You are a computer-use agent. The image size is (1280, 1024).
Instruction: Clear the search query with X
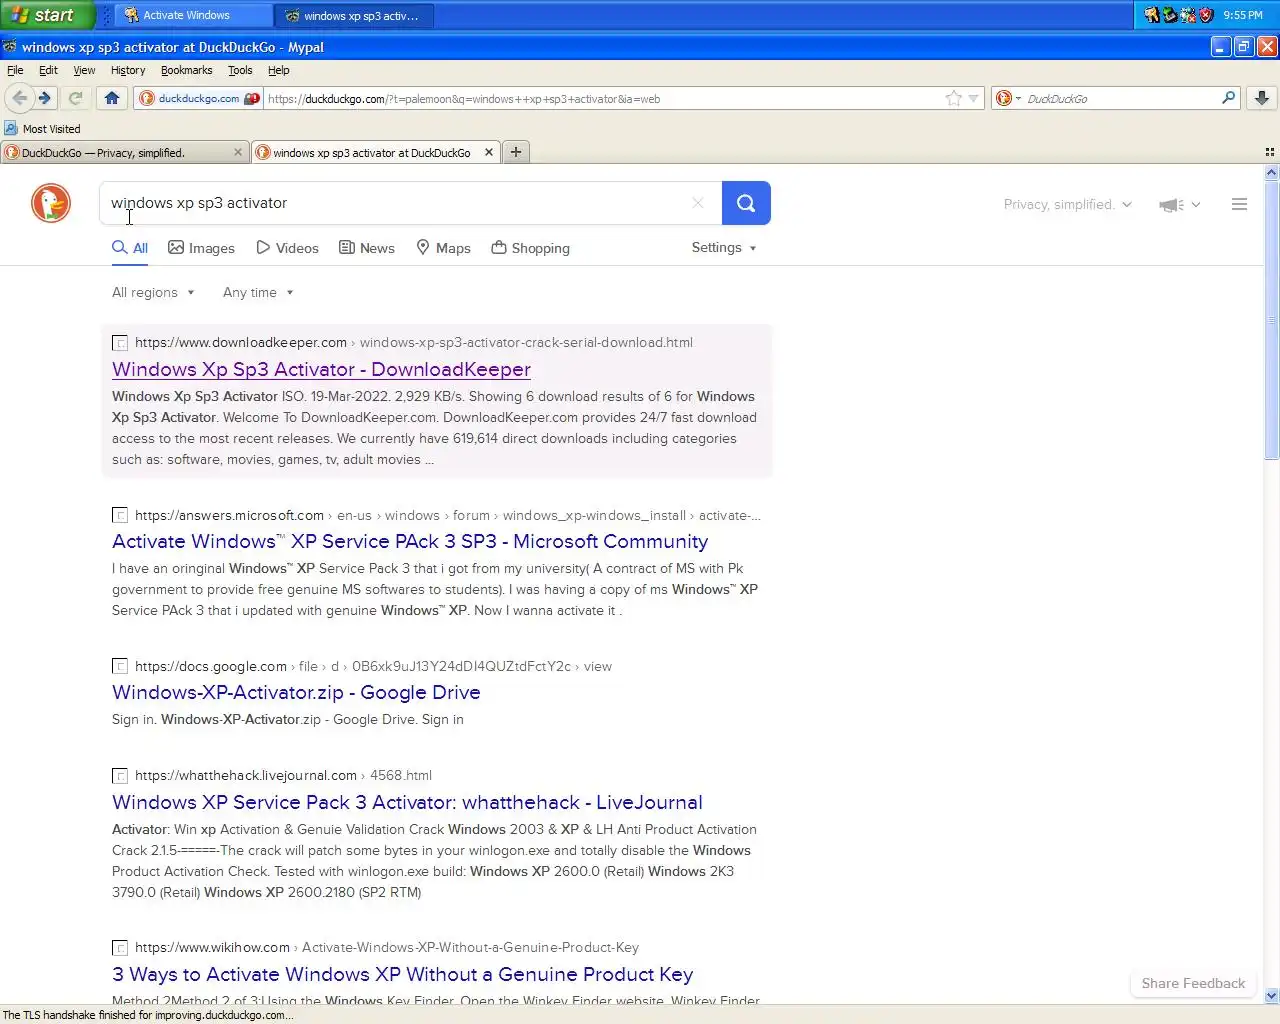698,203
